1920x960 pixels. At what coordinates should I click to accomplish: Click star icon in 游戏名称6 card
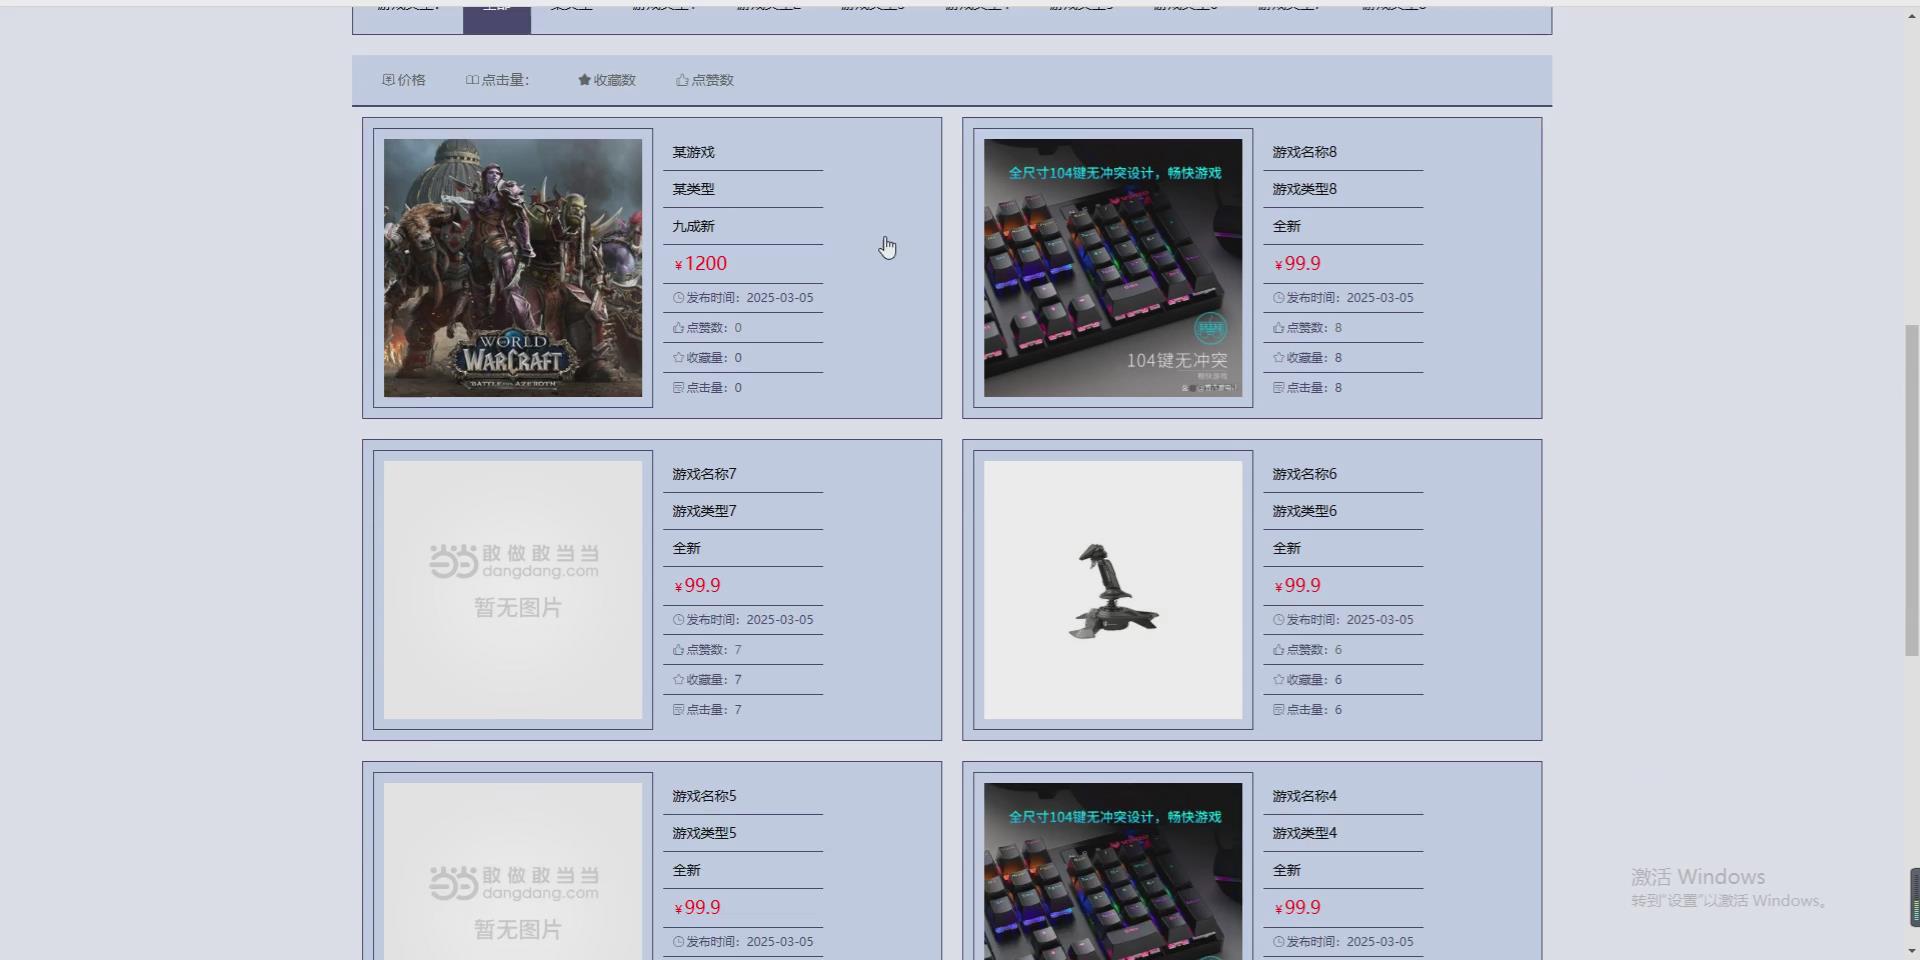(1278, 680)
